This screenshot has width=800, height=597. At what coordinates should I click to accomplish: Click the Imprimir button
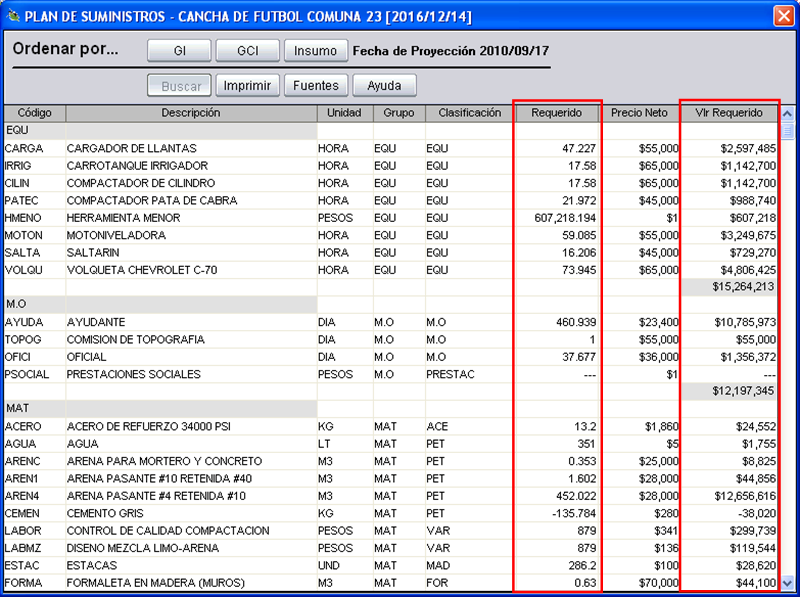[247, 86]
